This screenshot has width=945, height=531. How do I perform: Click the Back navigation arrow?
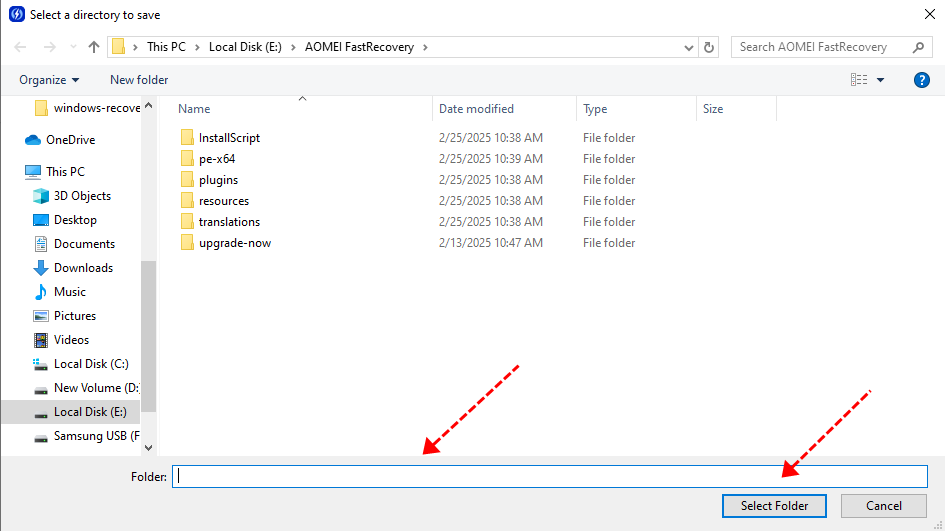tap(20, 47)
